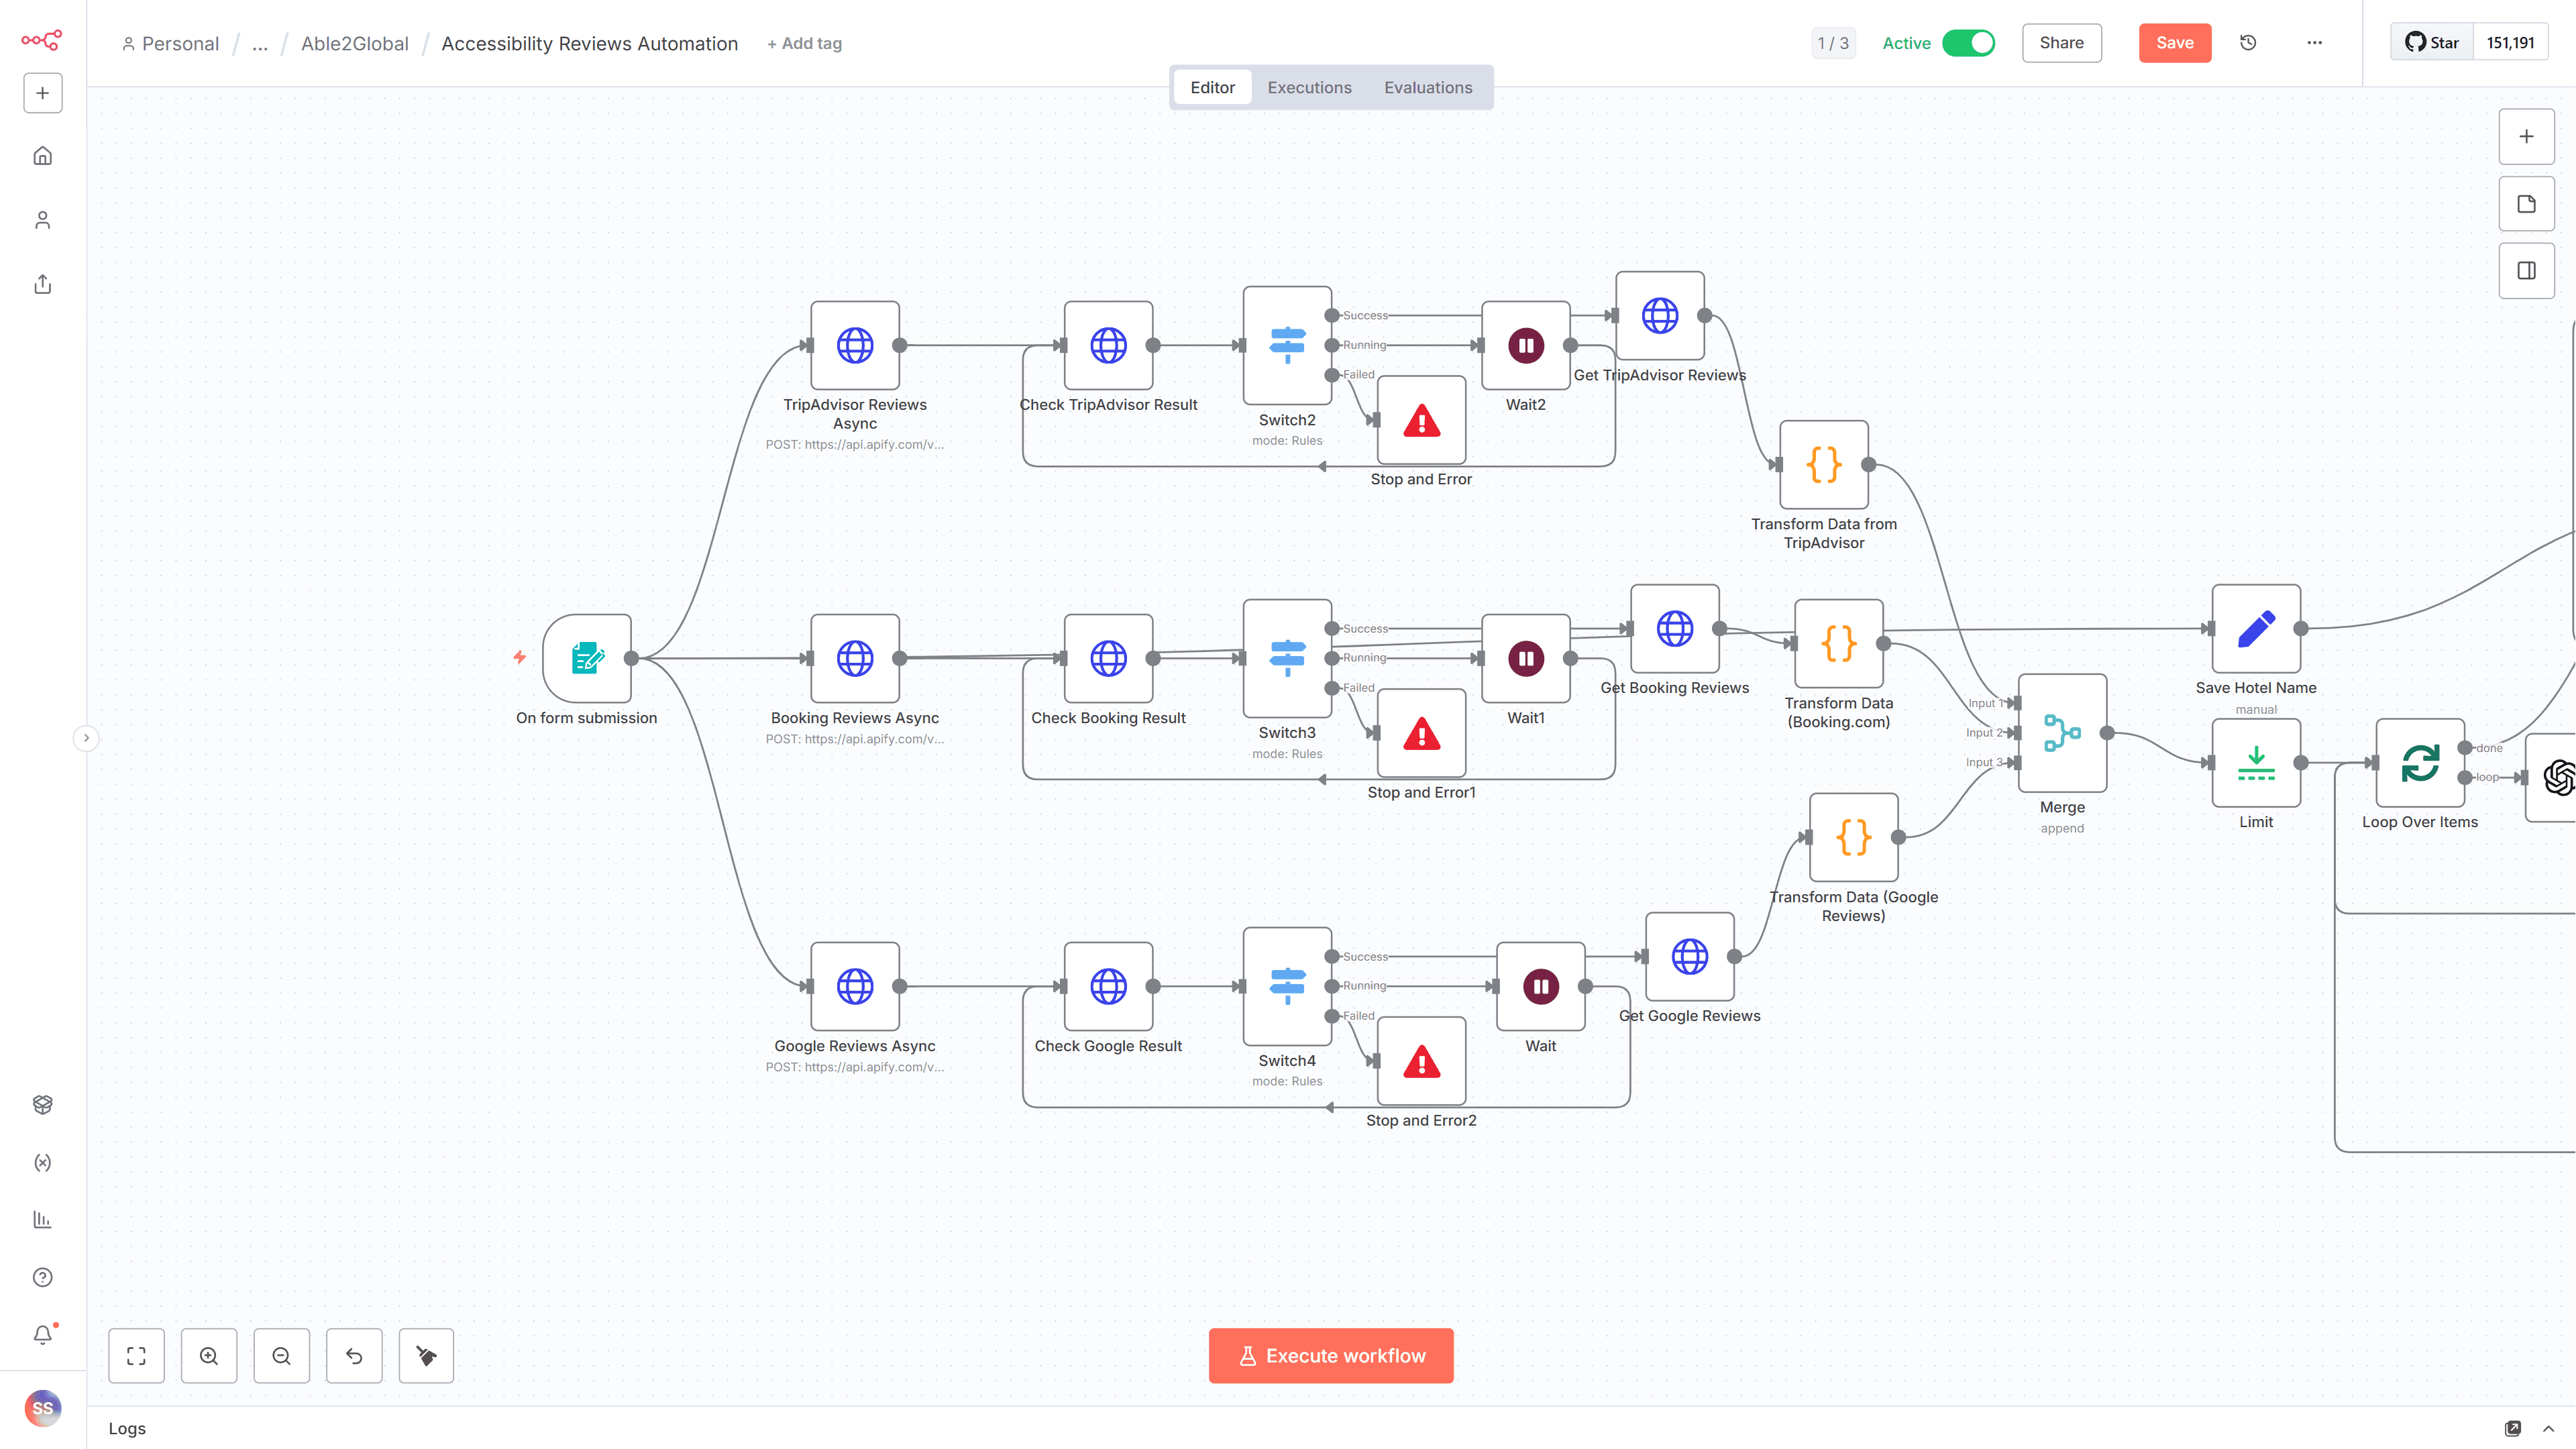Image resolution: width=2576 pixels, height=1449 pixels.
Task: Fit the workflow to view
Action: (136, 1356)
